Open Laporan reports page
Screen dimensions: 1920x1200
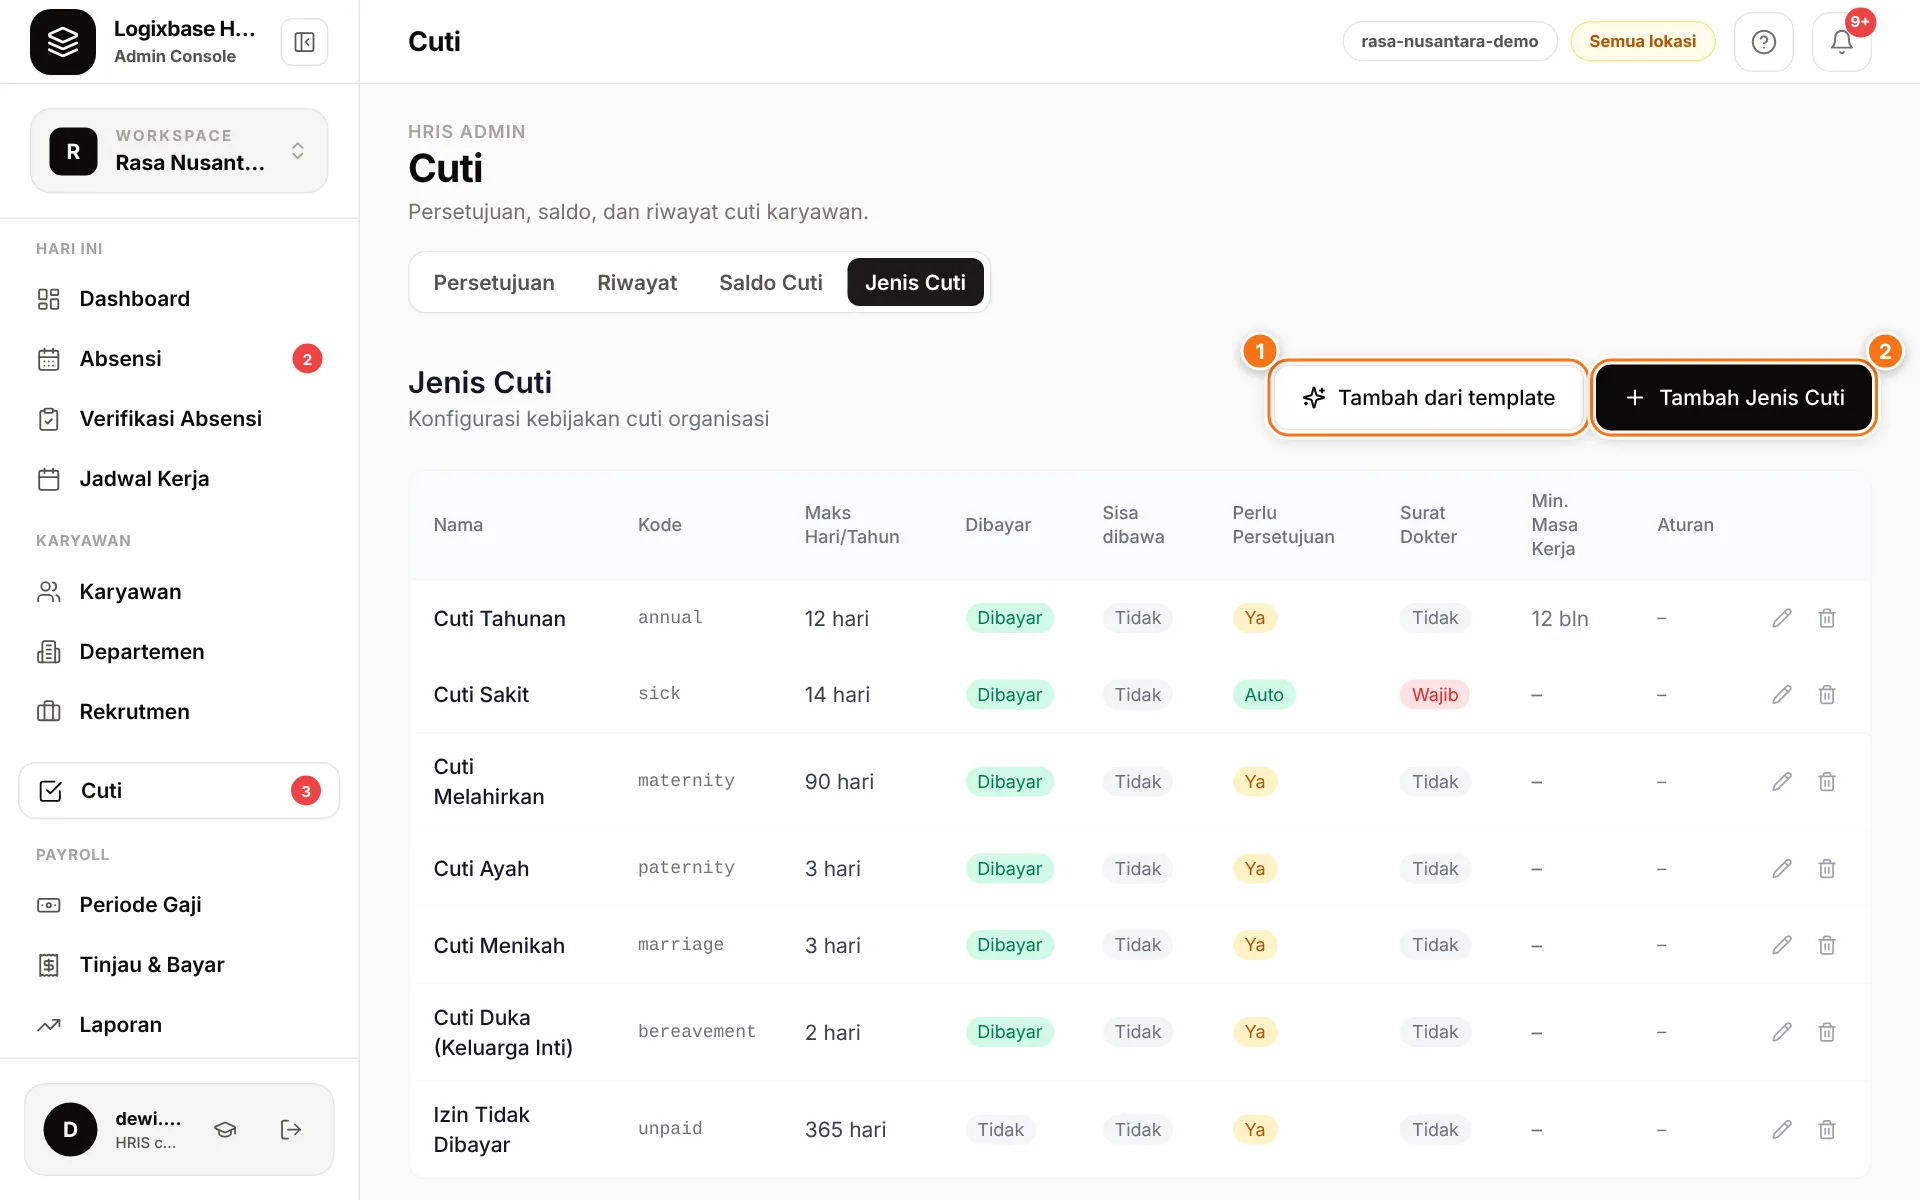point(179,1025)
